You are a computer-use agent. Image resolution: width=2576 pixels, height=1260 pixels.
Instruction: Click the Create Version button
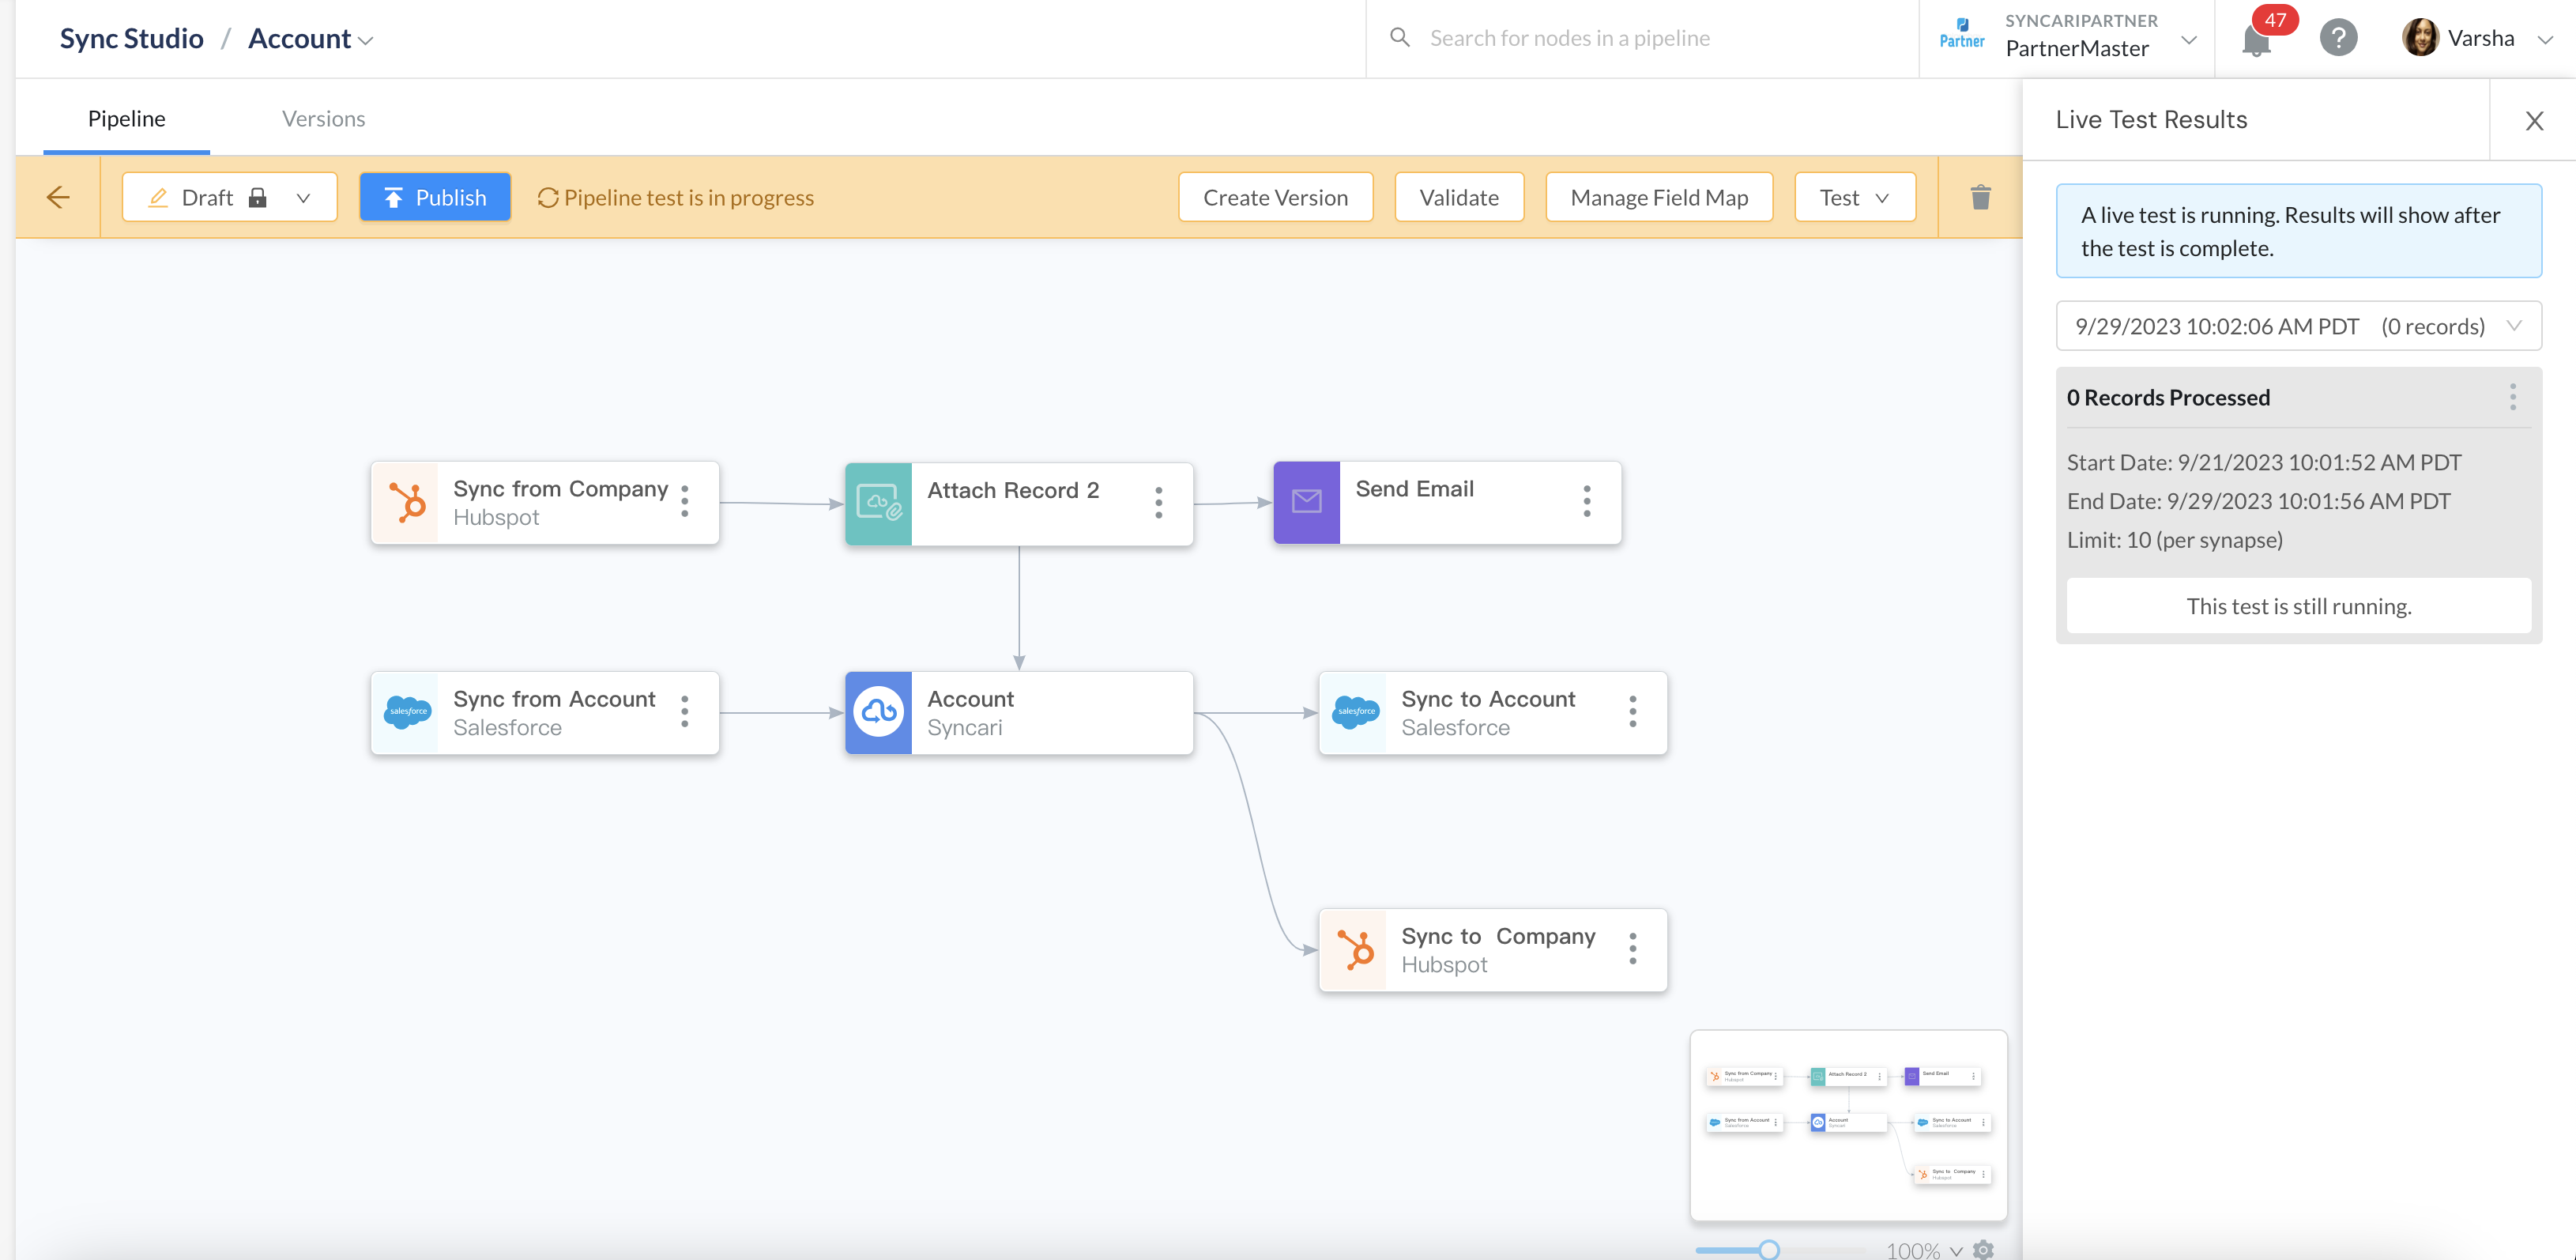(x=1275, y=197)
